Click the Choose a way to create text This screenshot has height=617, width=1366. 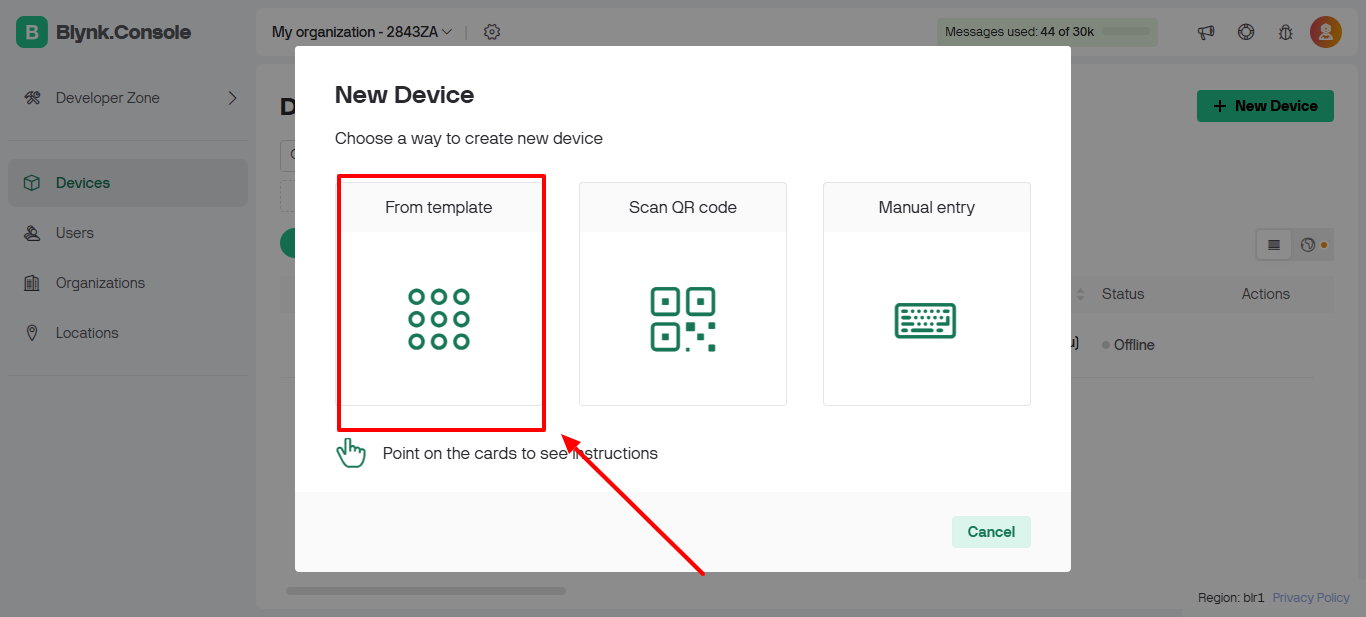coord(469,138)
